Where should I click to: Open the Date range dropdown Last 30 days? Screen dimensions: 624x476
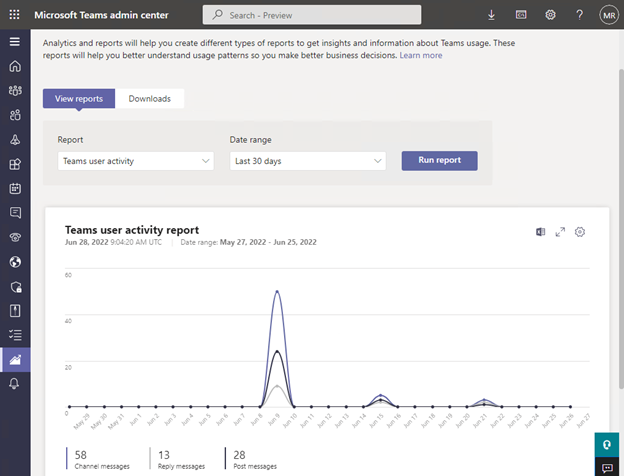[x=308, y=161]
